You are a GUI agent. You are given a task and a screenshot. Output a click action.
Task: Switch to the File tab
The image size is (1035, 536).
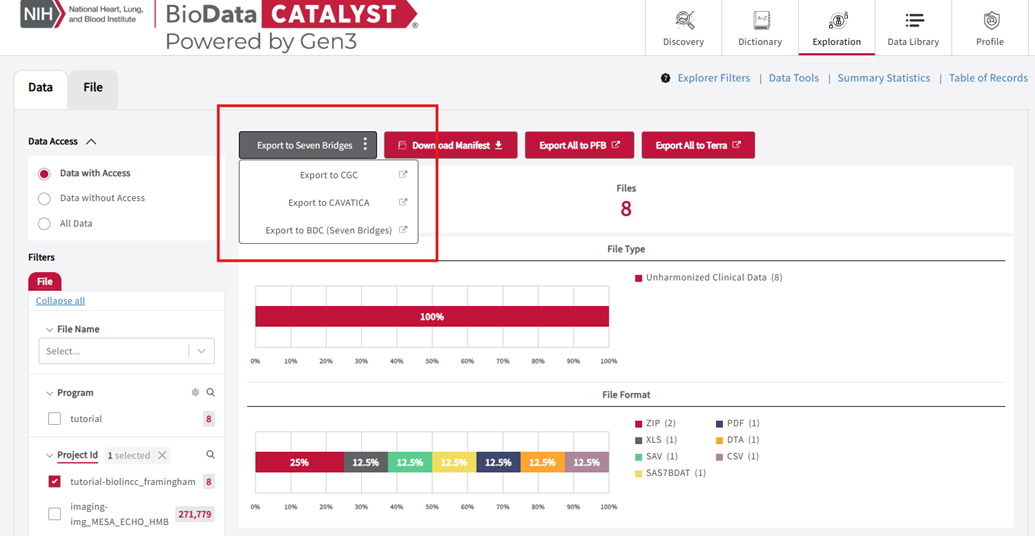point(93,88)
